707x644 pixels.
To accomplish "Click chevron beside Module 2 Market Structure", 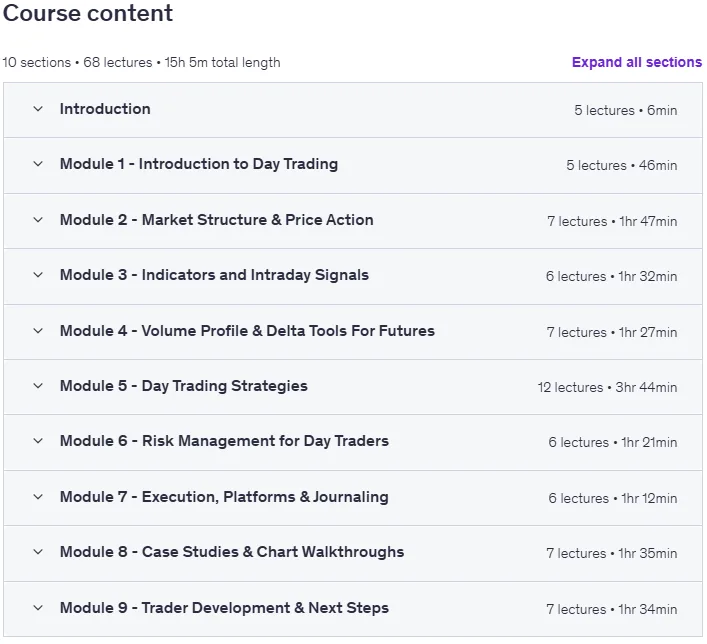I will tap(38, 220).
